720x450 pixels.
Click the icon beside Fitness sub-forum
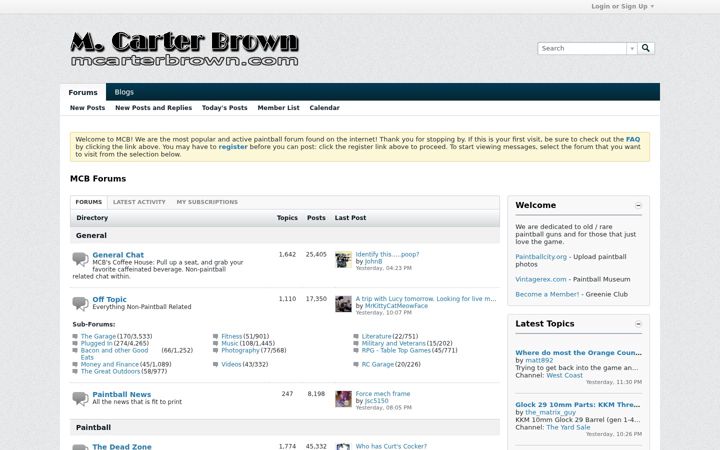(215, 337)
